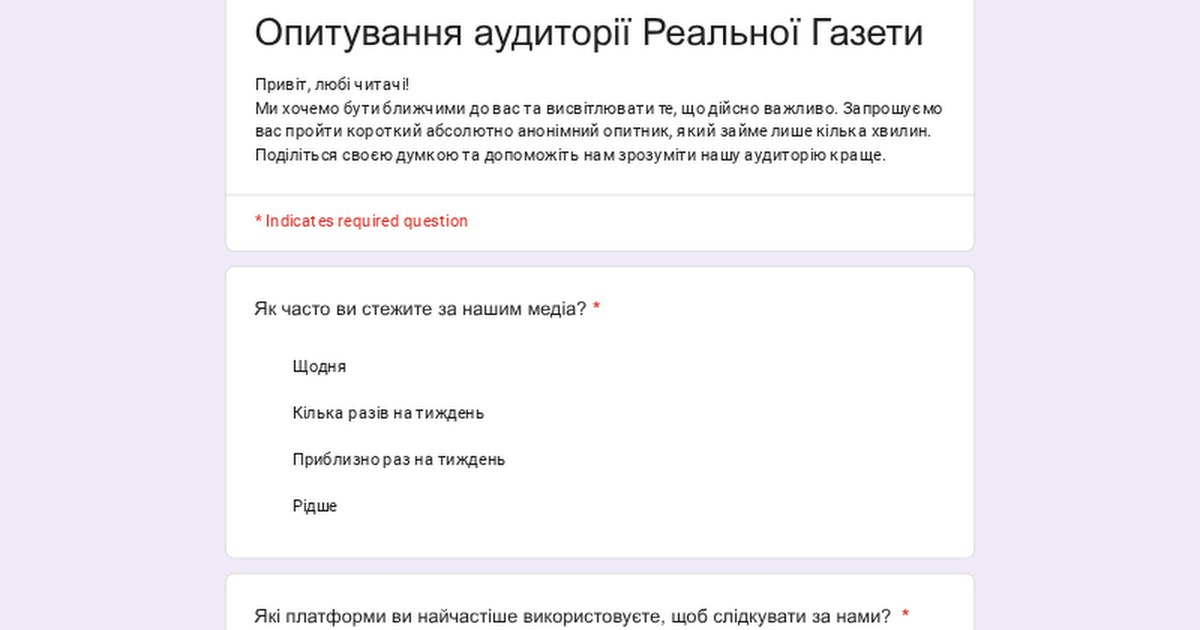
Task: Click the red asterisk after the platforms question
Action: tap(905, 617)
